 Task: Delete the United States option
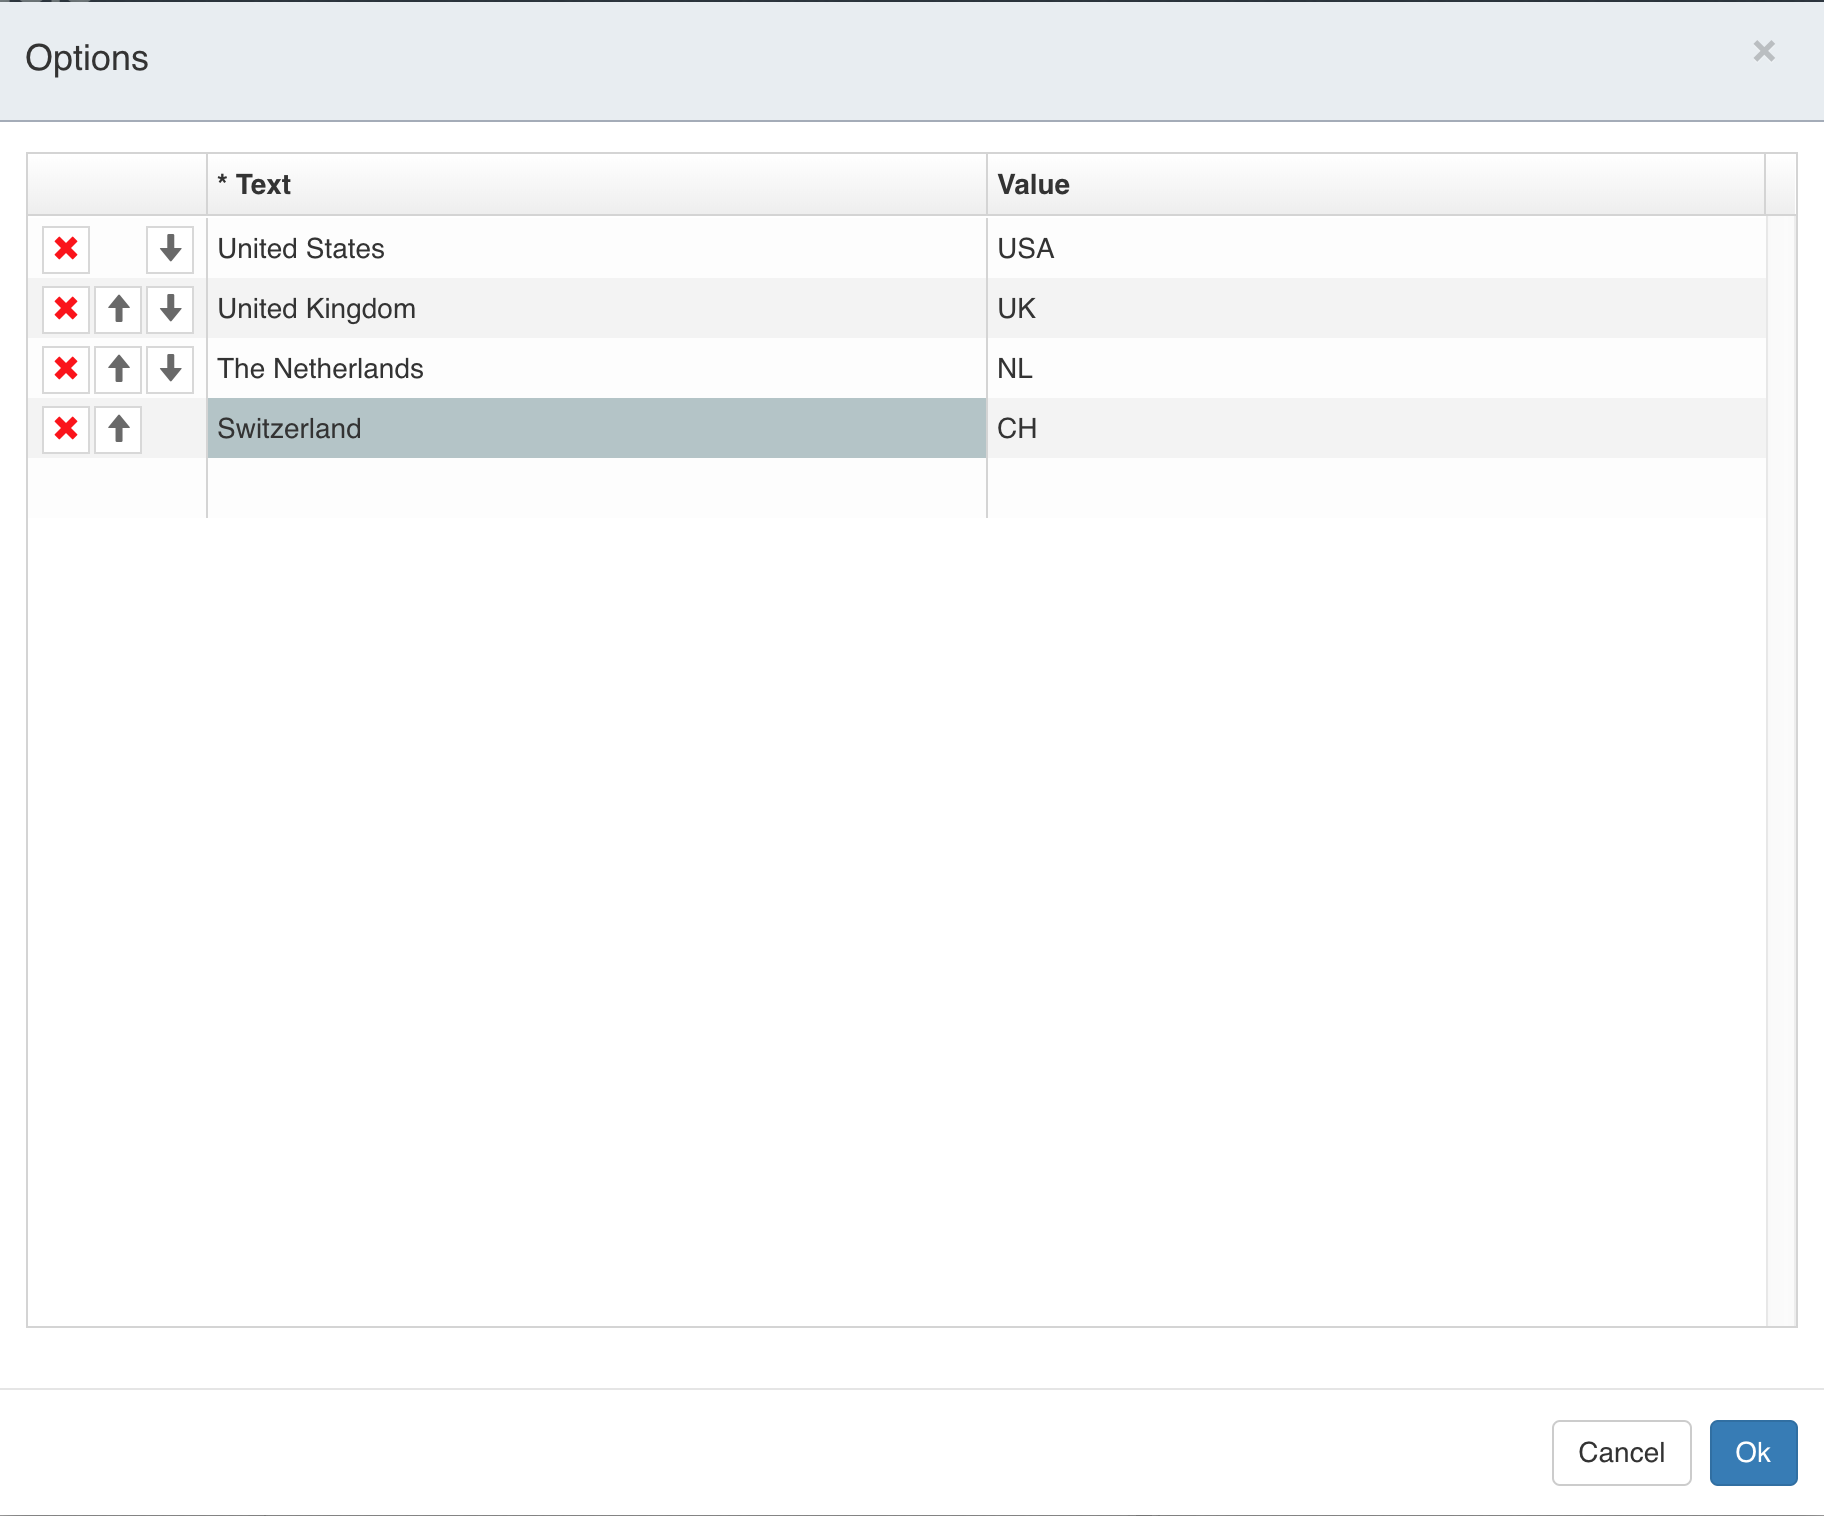click(65, 249)
